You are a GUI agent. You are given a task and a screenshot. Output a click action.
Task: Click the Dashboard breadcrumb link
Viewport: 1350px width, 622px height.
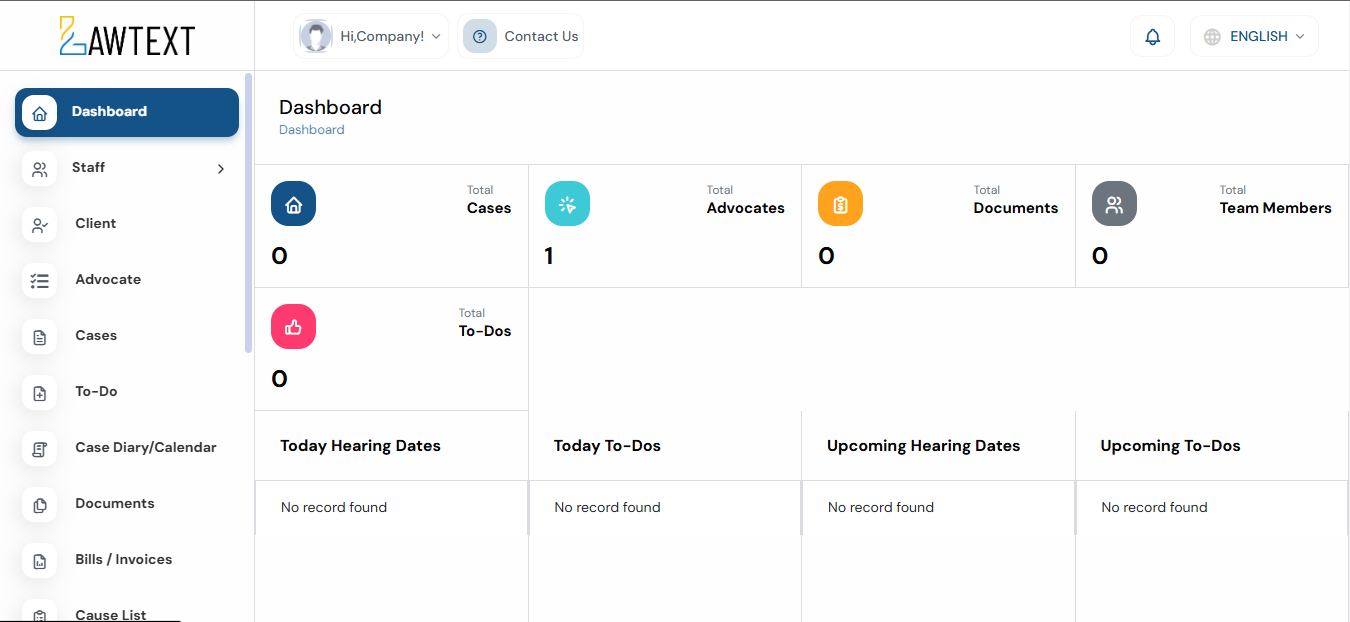(x=312, y=130)
